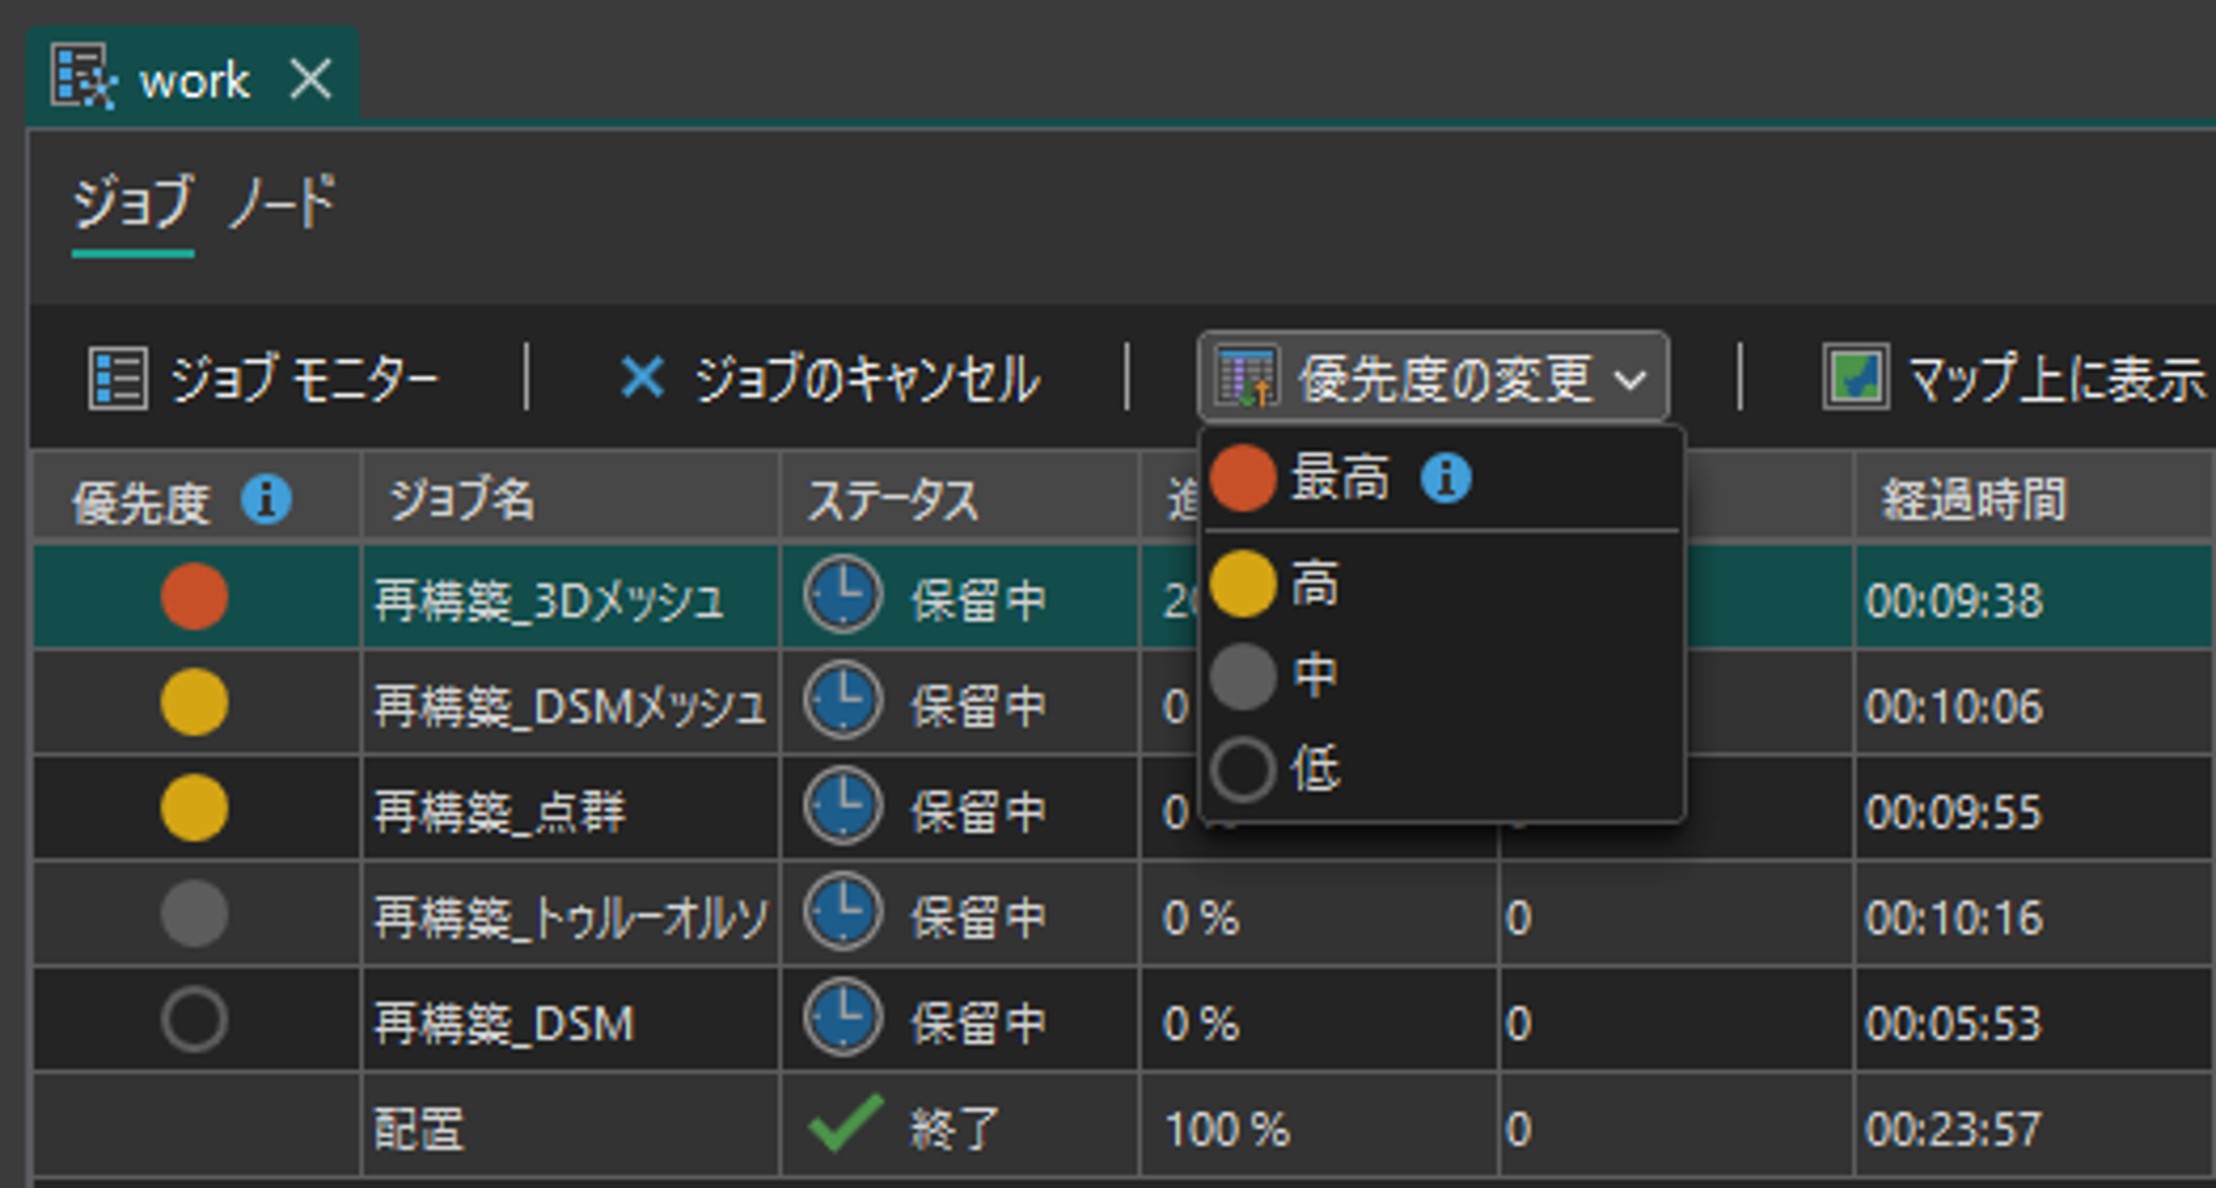Image resolution: width=2216 pixels, height=1188 pixels.
Task: Select the 再構築_トゥルーオルソ job row
Action: (x=570, y=917)
